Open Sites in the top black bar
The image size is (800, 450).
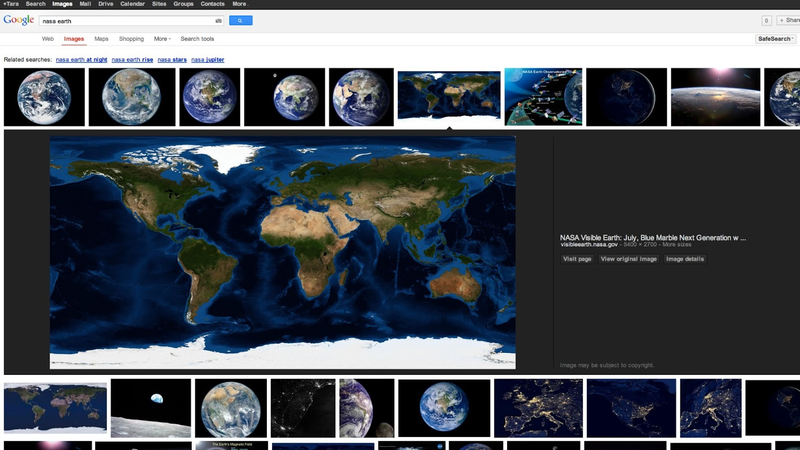pyautogui.click(x=159, y=4)
